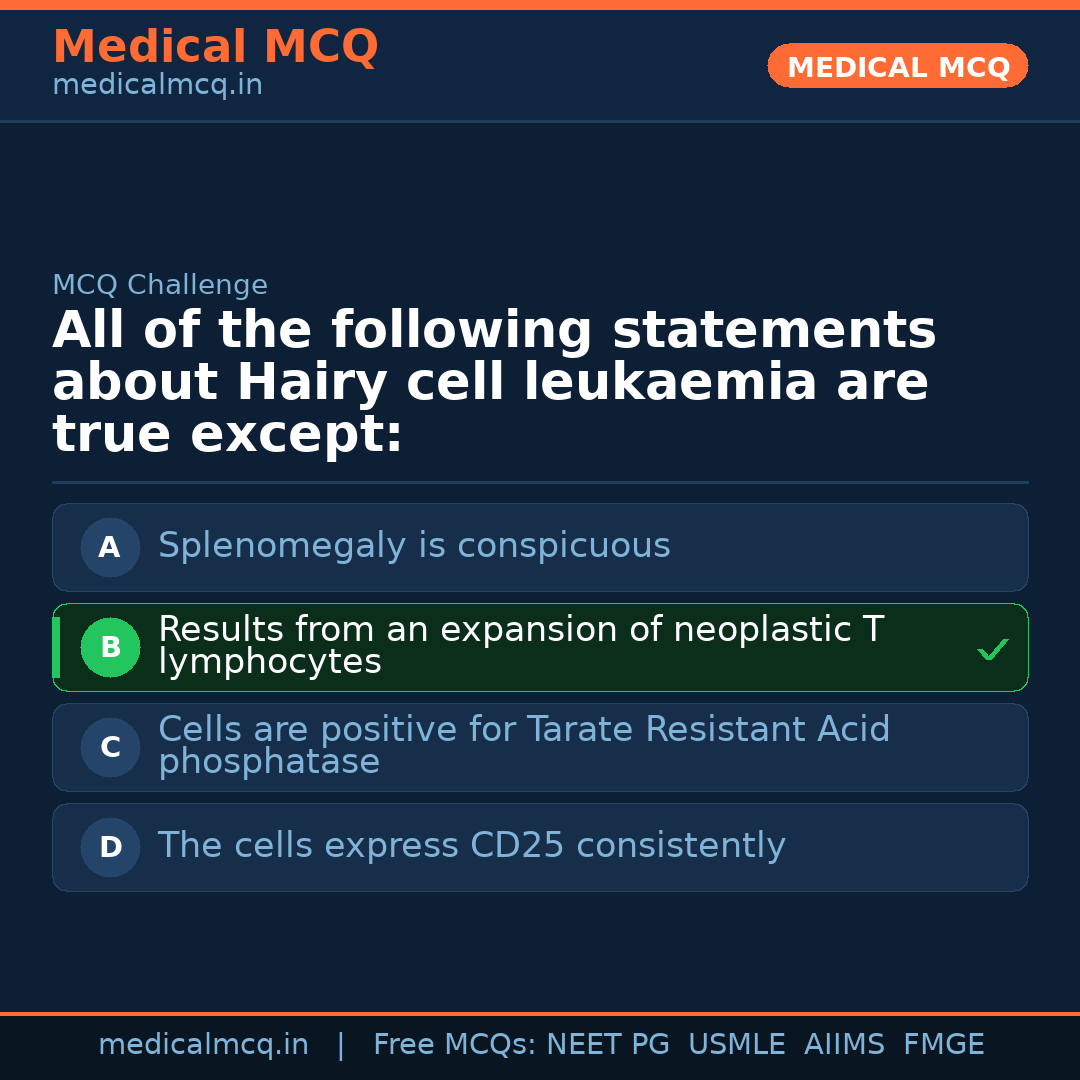The height and width of the screenshot is (1080, 1080).
Task: Select the answer text 'The cells express CD25 consistently'
Action: pos(471,846)
